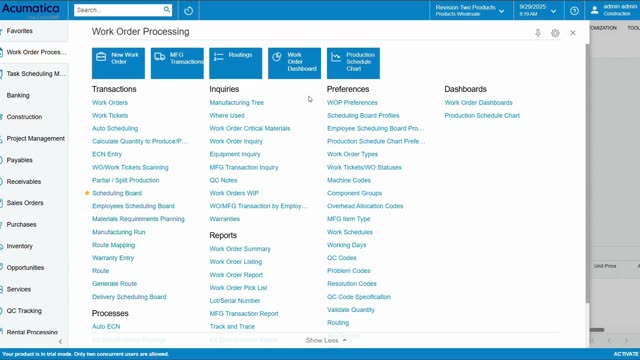The height and width of the screenshot is (360, 640).
Task: Open the Work Tickets link
Action: 110,116
